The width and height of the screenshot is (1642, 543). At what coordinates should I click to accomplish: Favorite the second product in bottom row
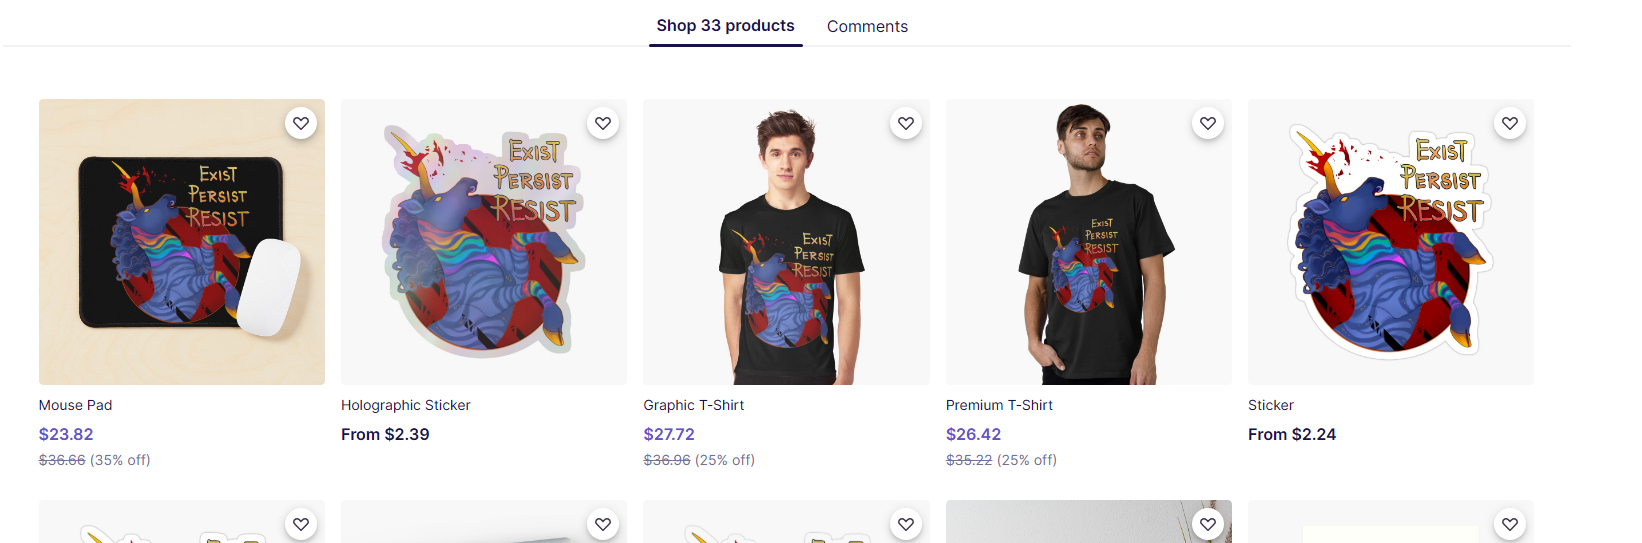pyautogui.click(x=603, y=524)
